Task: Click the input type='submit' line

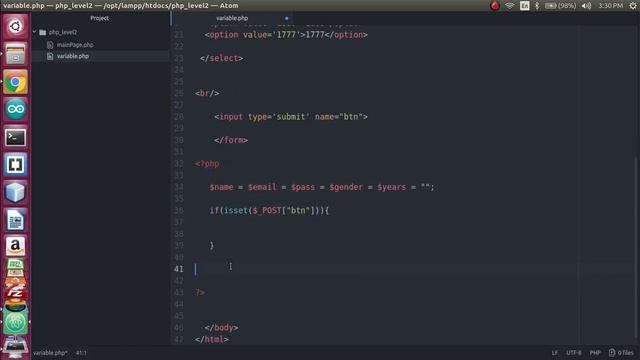Action: [291, 117]
